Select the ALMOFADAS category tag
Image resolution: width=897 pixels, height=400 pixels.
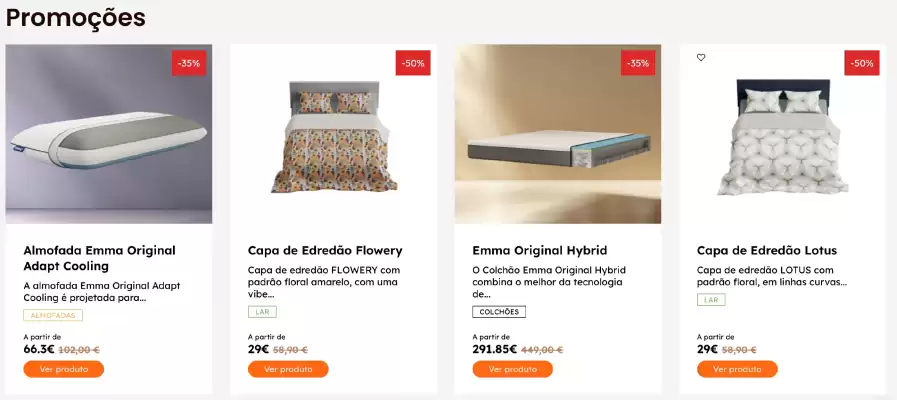(x=53, y=315)
